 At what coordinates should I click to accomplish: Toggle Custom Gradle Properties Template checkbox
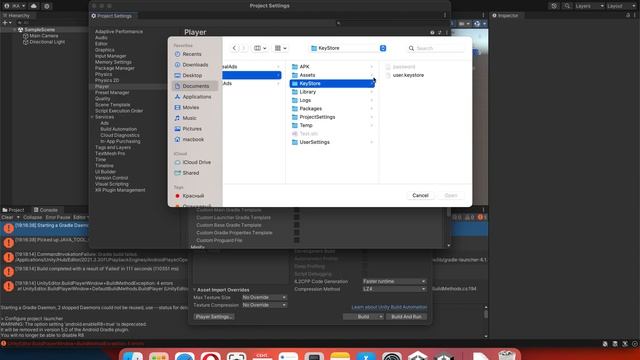(x=297, y=233)
